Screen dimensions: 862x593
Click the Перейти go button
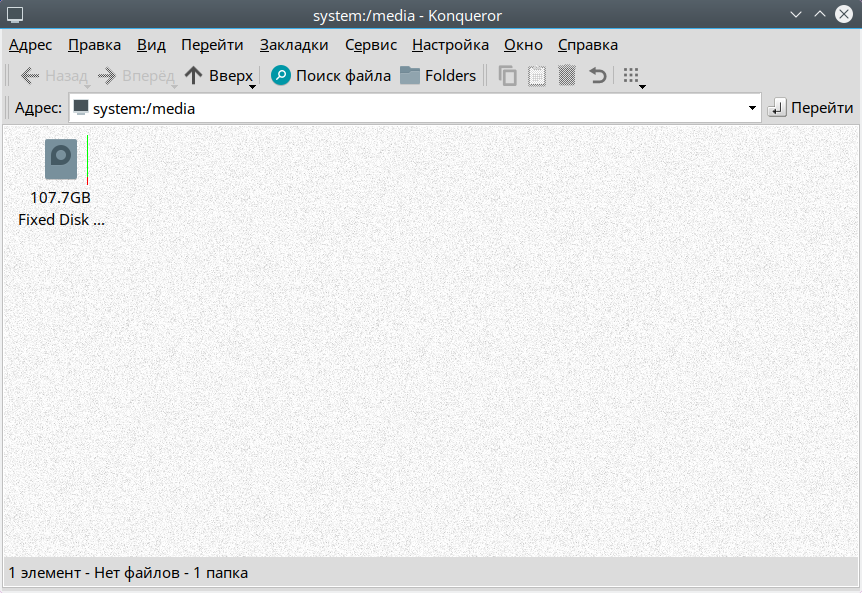point(810,108)
